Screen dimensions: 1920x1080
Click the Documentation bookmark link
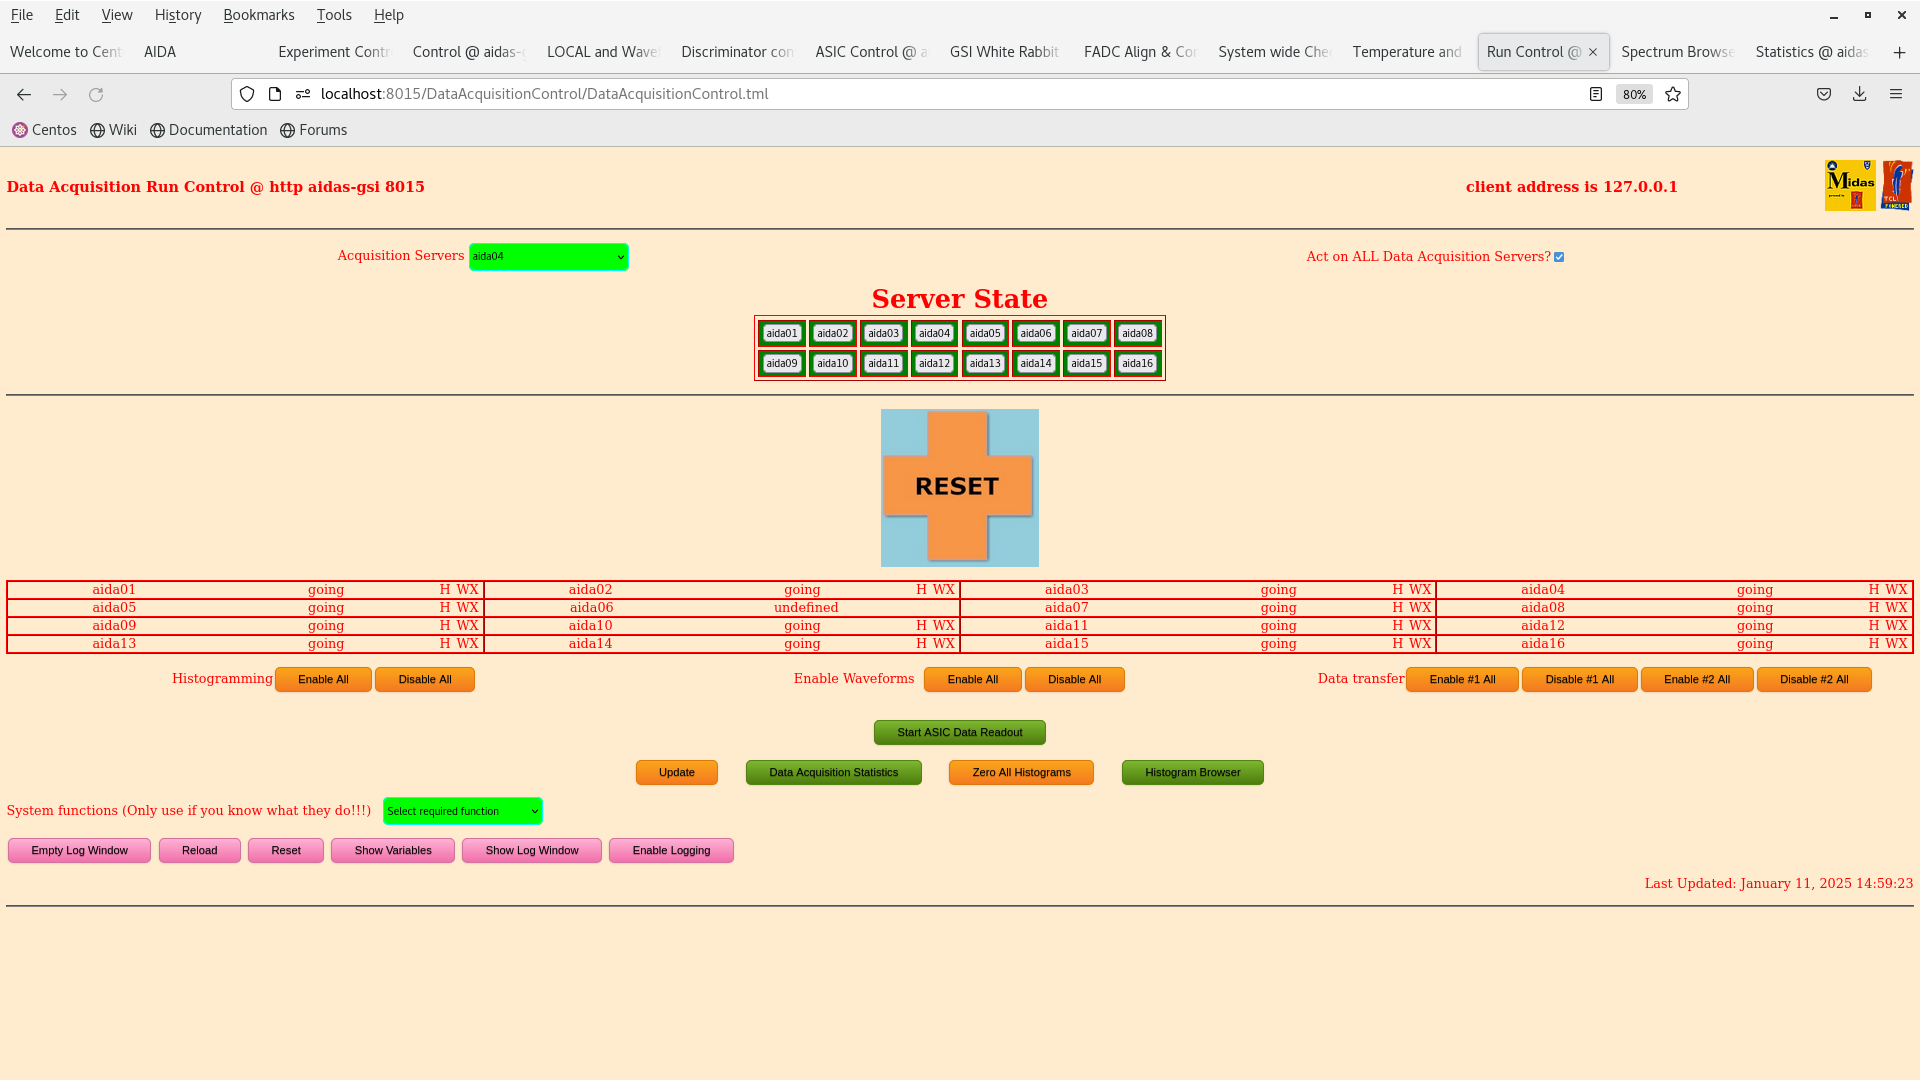click(x=208, y=130)
